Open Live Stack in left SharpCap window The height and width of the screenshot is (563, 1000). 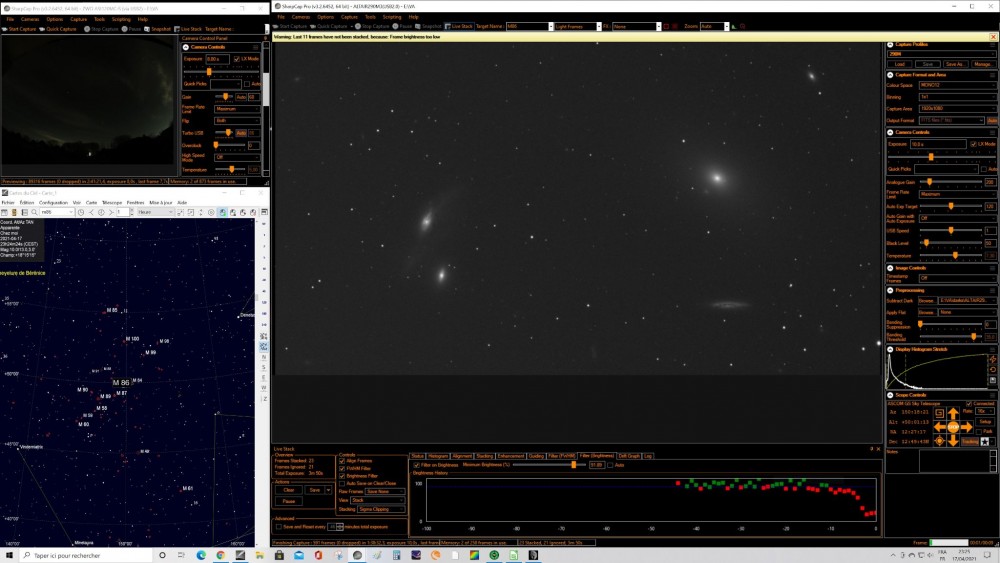188,29
